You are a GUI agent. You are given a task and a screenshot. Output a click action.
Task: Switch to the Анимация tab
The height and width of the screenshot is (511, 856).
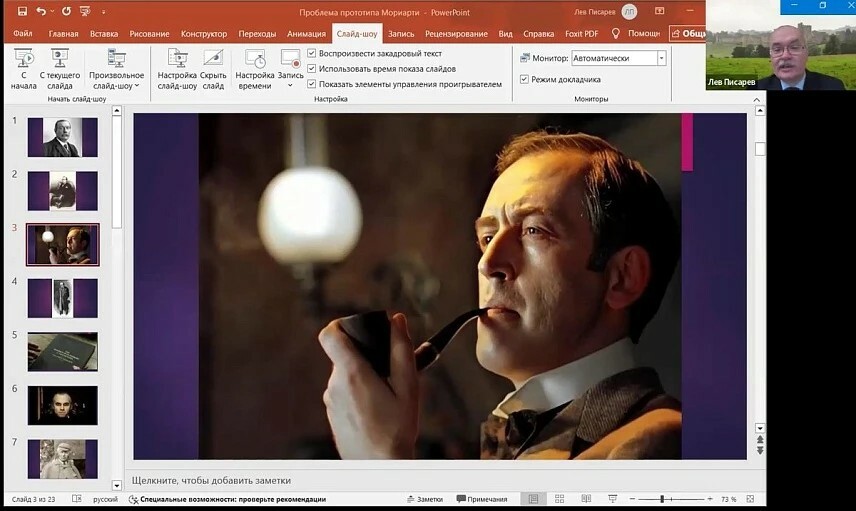[x=306, y=33]
